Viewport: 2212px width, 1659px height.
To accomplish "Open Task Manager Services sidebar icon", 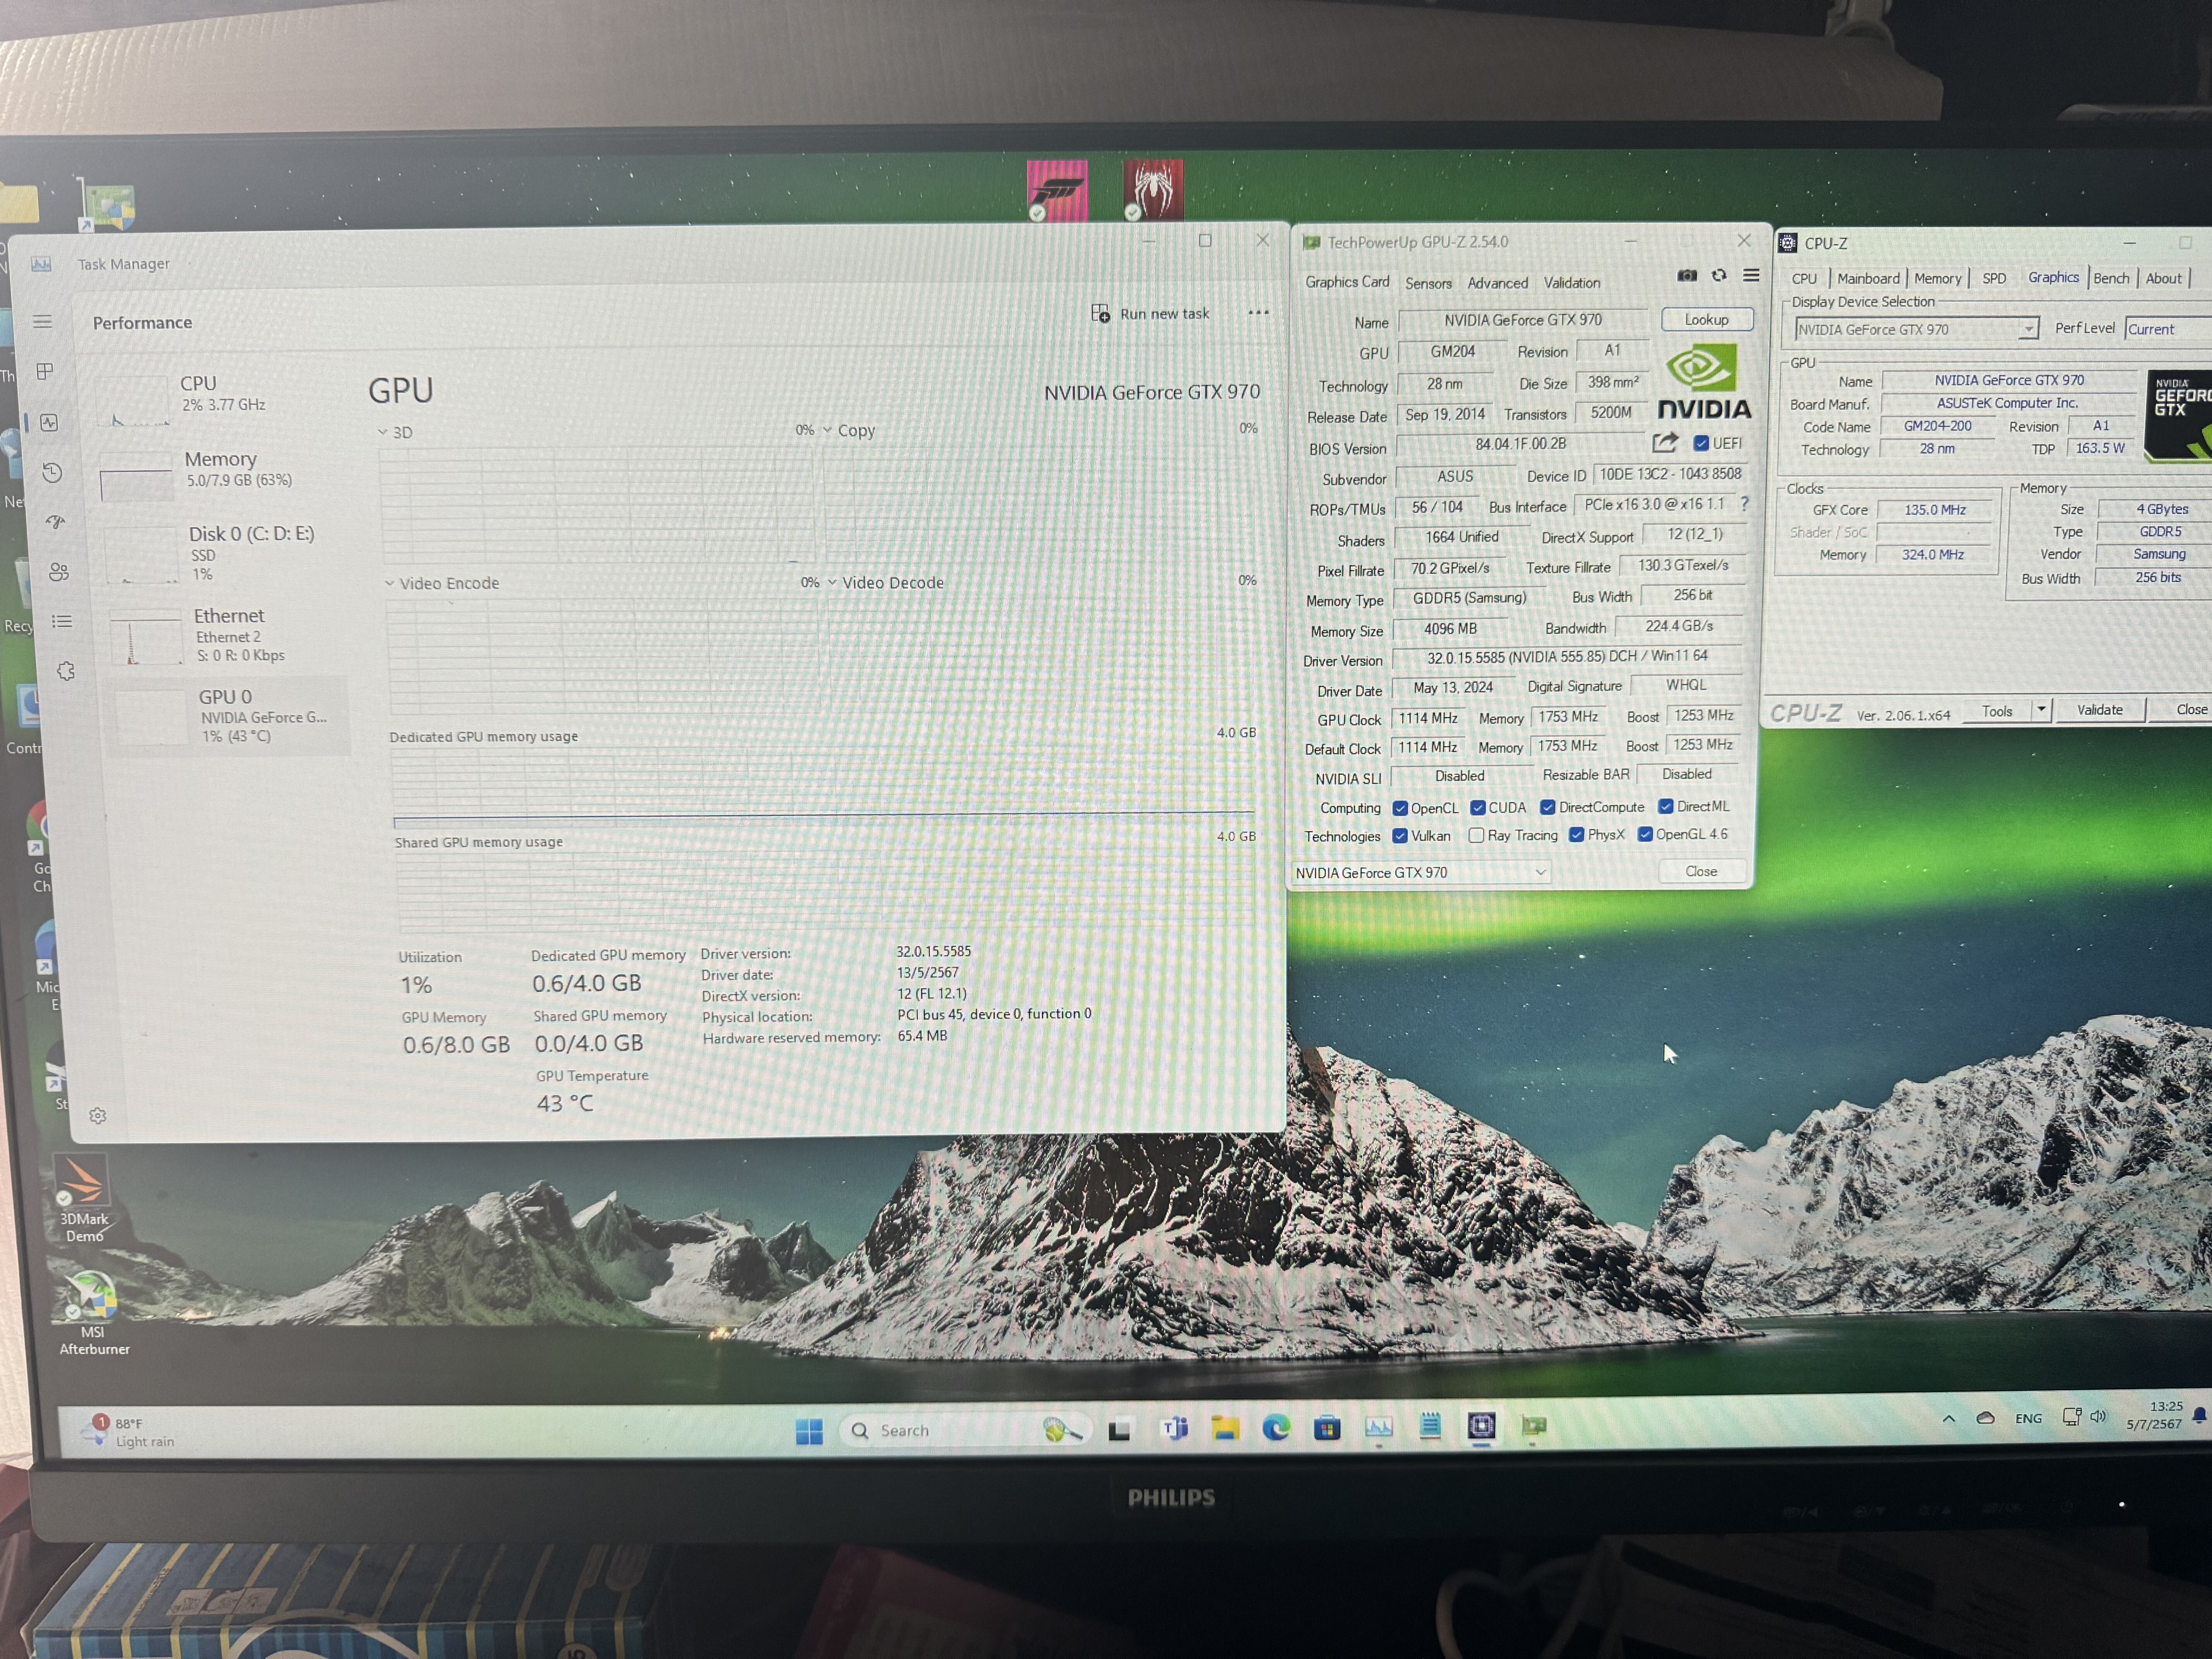I will pyautogui.click(x=66, y=671).
